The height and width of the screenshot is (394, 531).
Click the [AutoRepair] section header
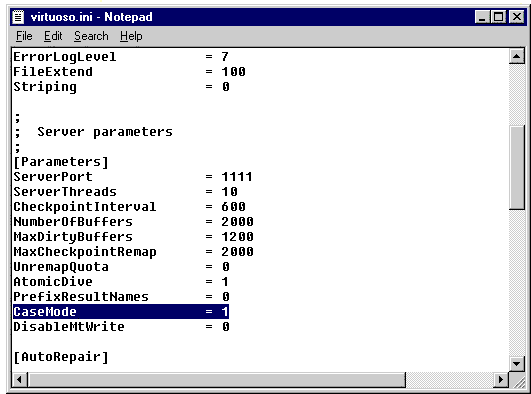tap(61, 357)
